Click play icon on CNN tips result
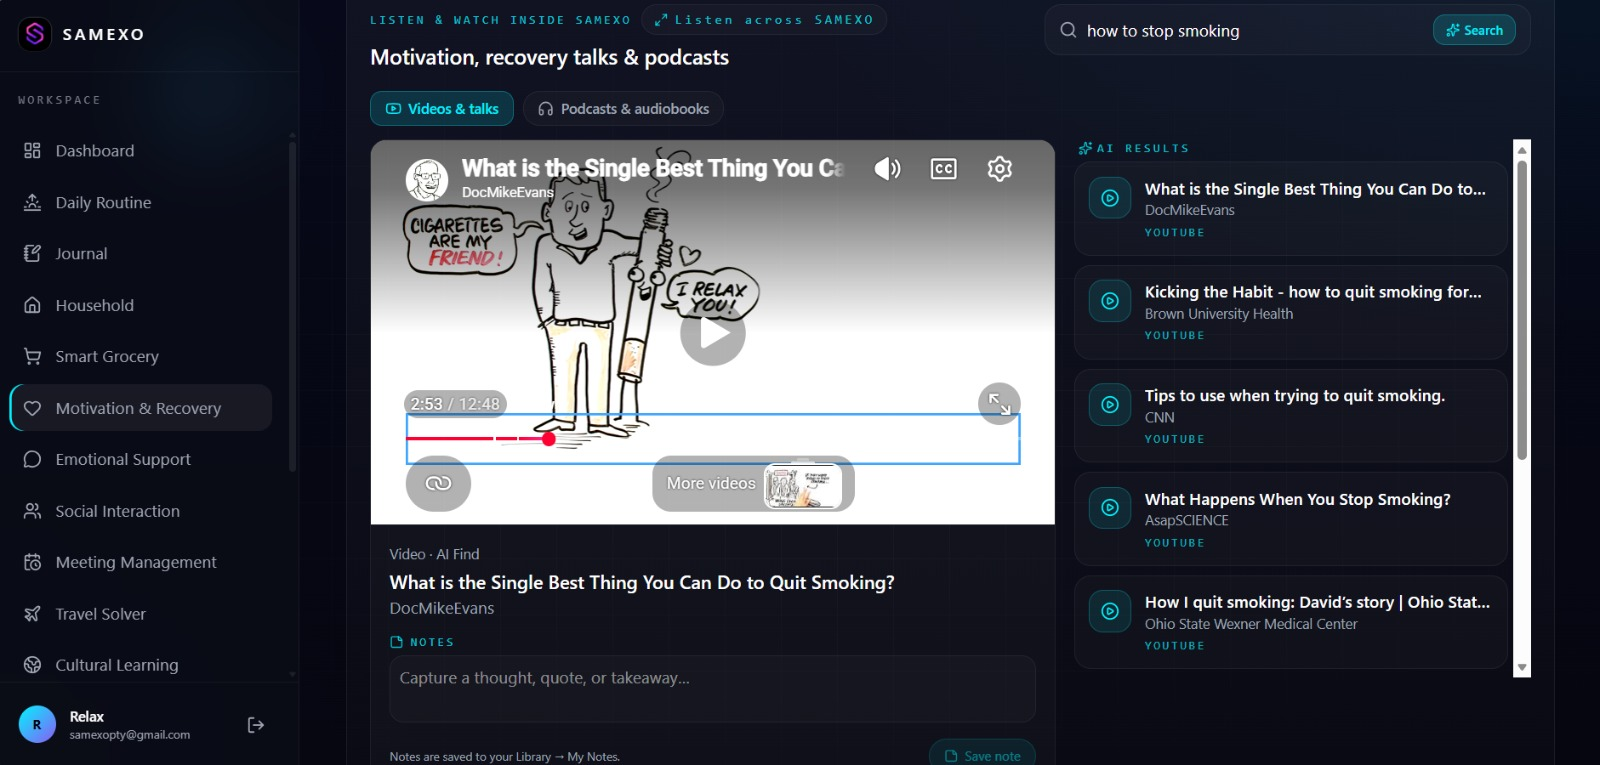This screenshot has height=765, width=1600. tap(1110, 405)
